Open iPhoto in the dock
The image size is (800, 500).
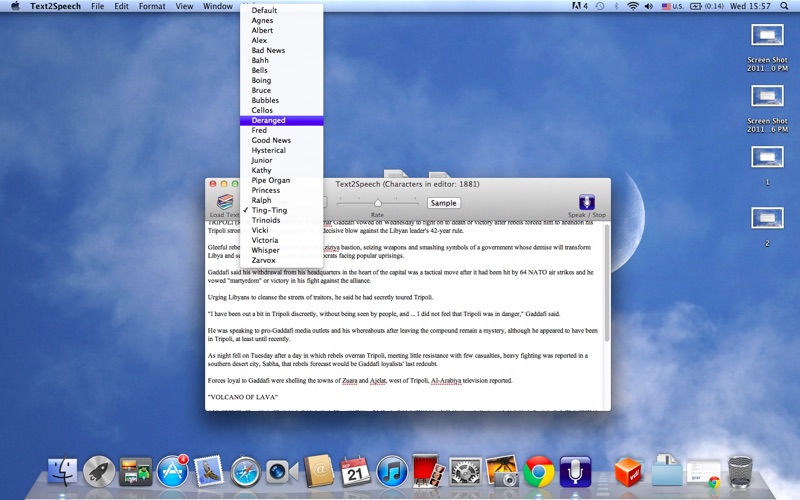point(502,471)
